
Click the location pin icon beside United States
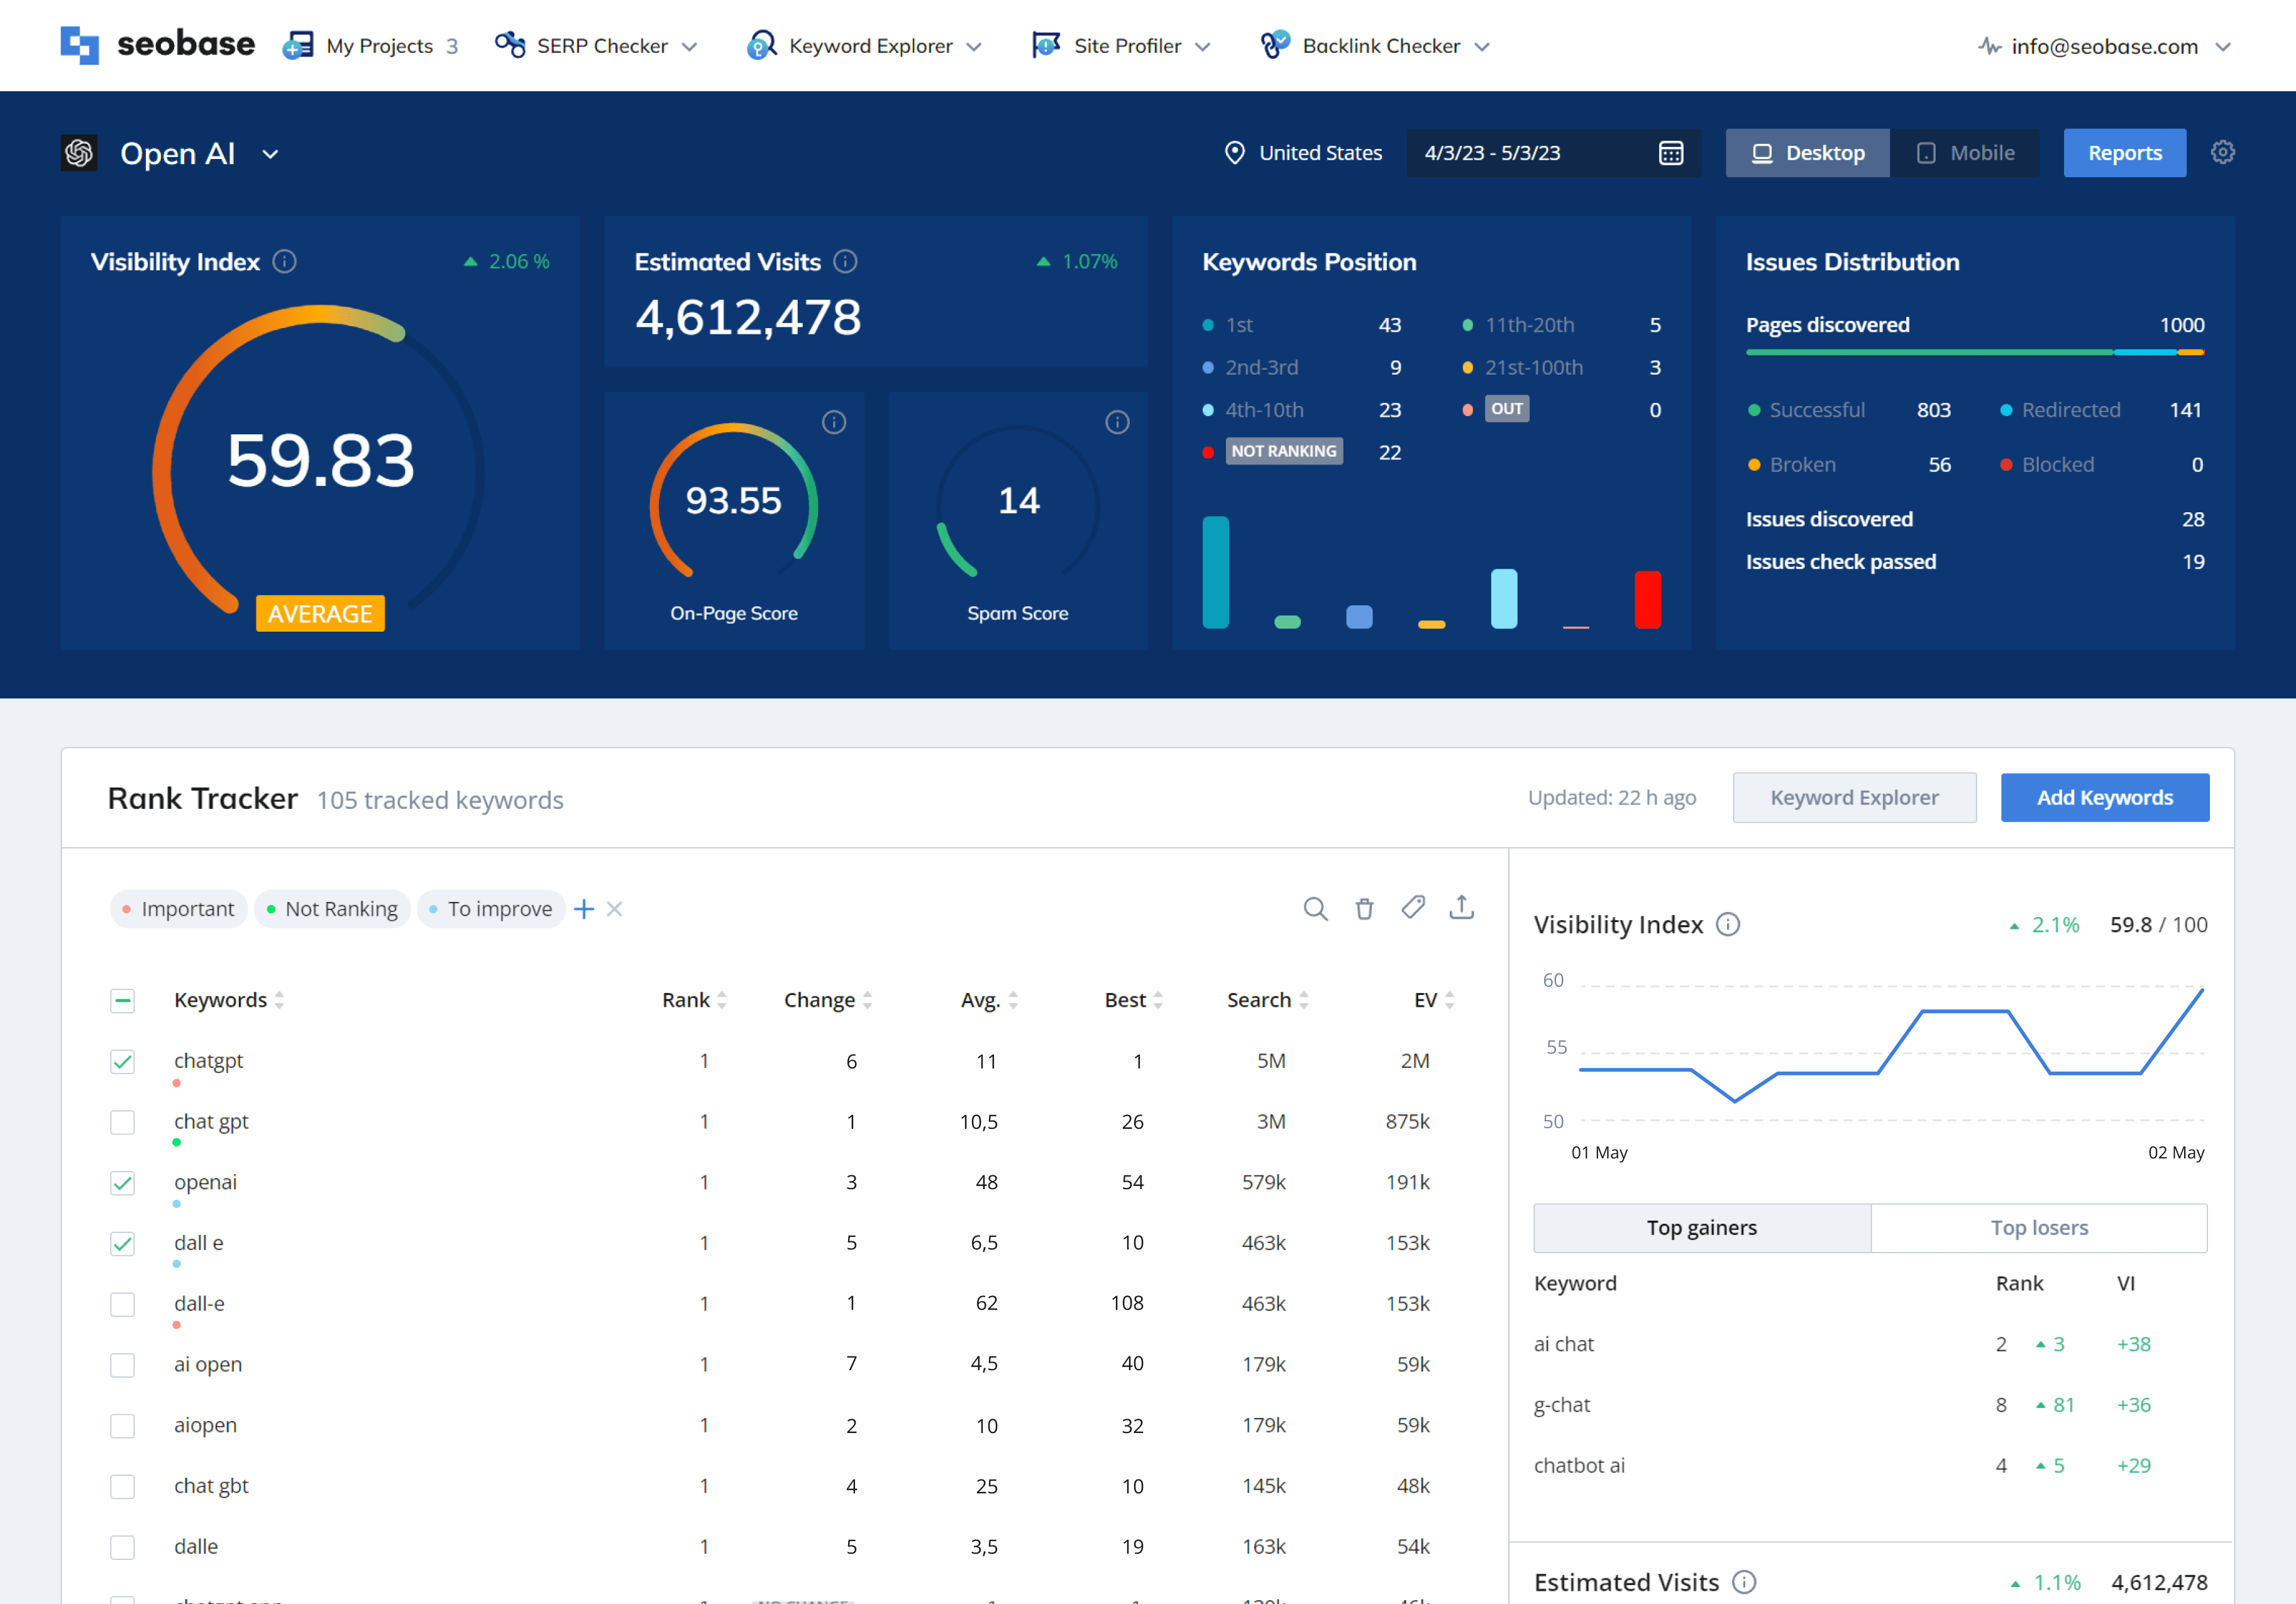coord(1235,153)
